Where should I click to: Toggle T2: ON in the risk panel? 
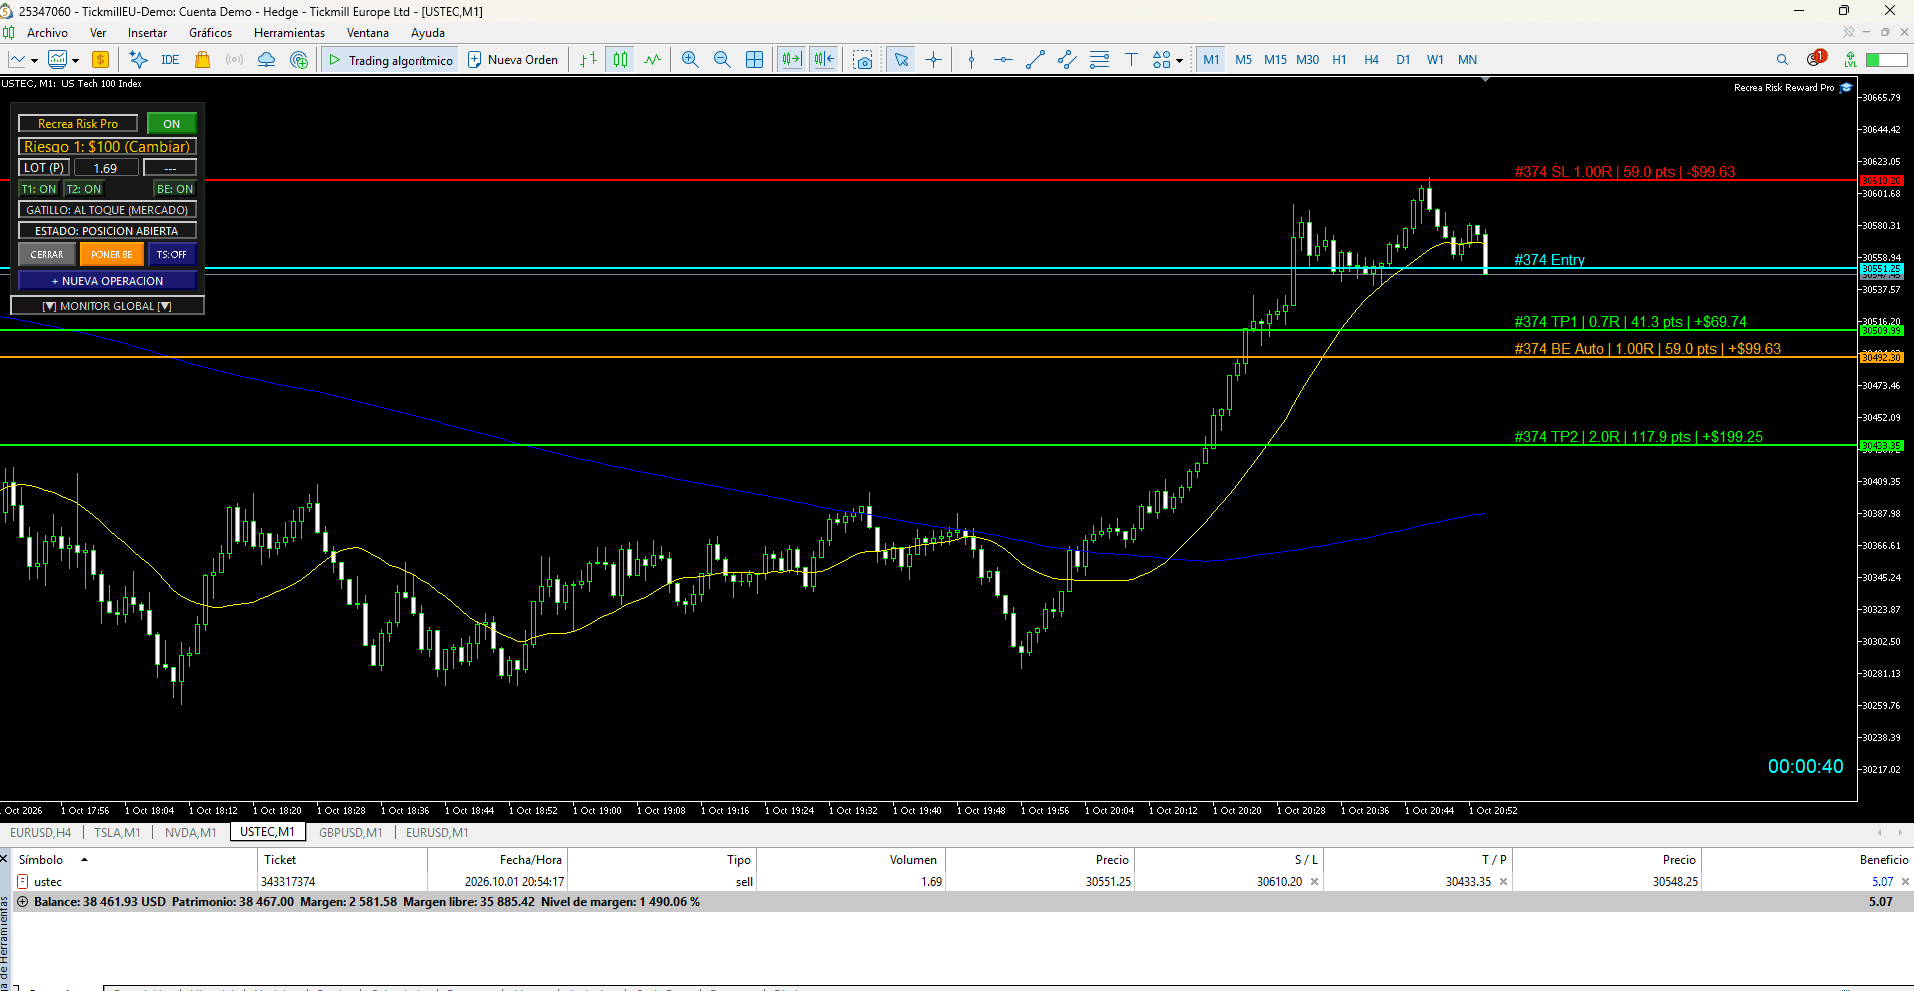[84, 189]
